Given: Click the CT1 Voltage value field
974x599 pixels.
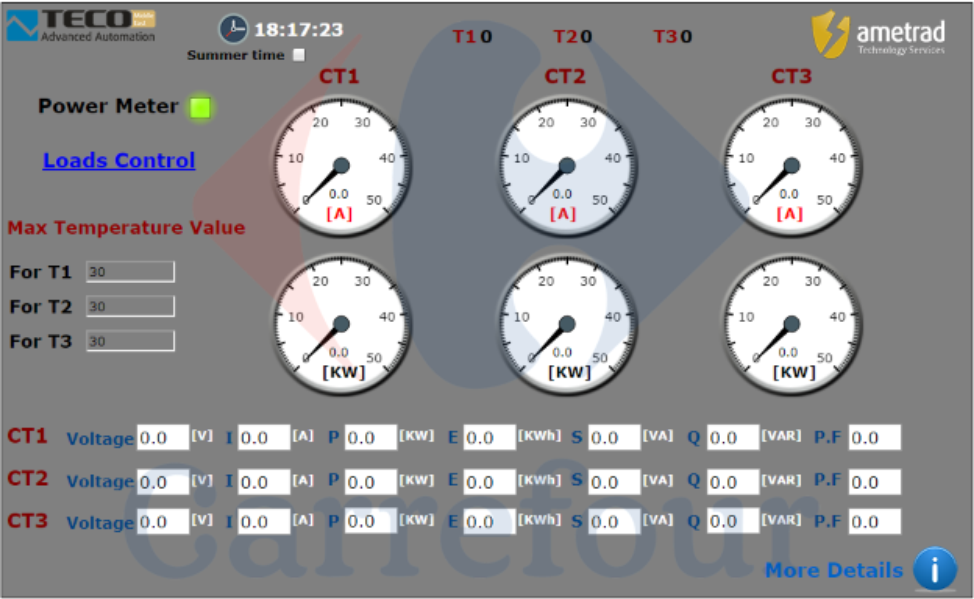Looking at the screenshot, I should click(163, 438).
